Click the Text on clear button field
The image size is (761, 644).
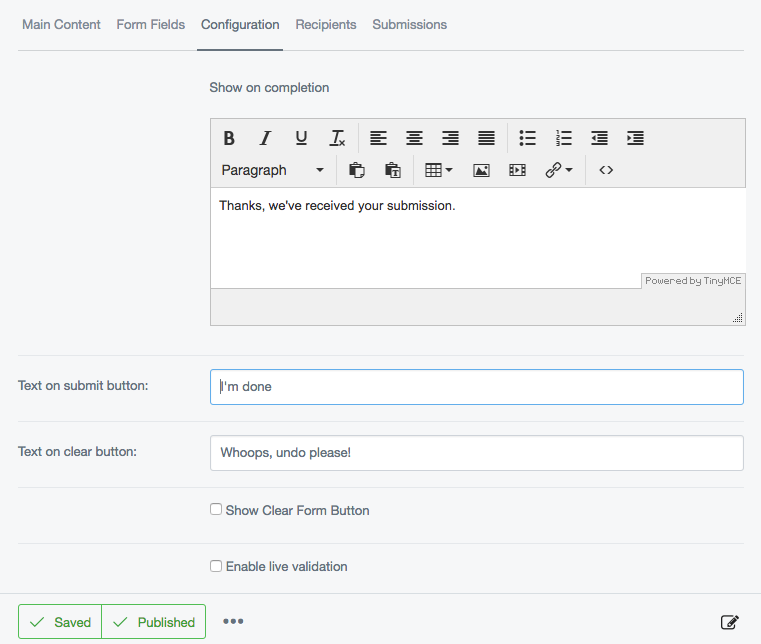476,453
